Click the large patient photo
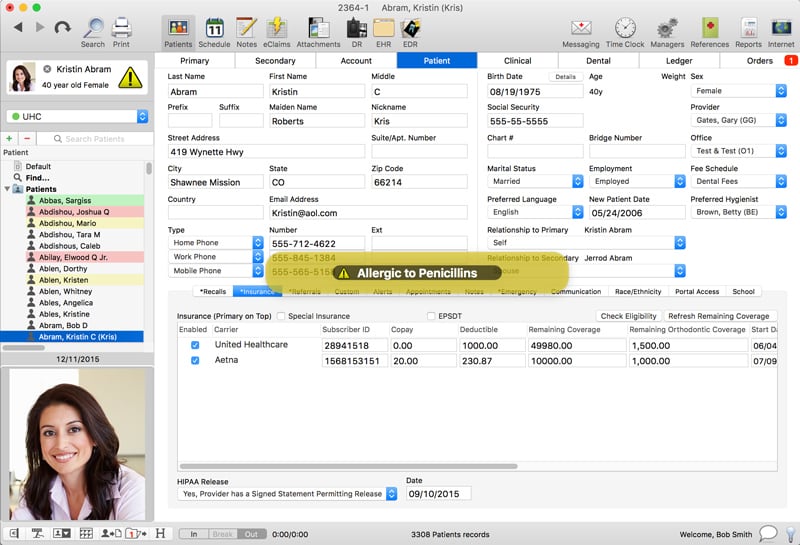Viewport: 800px width, 545px height. point(78,444)
